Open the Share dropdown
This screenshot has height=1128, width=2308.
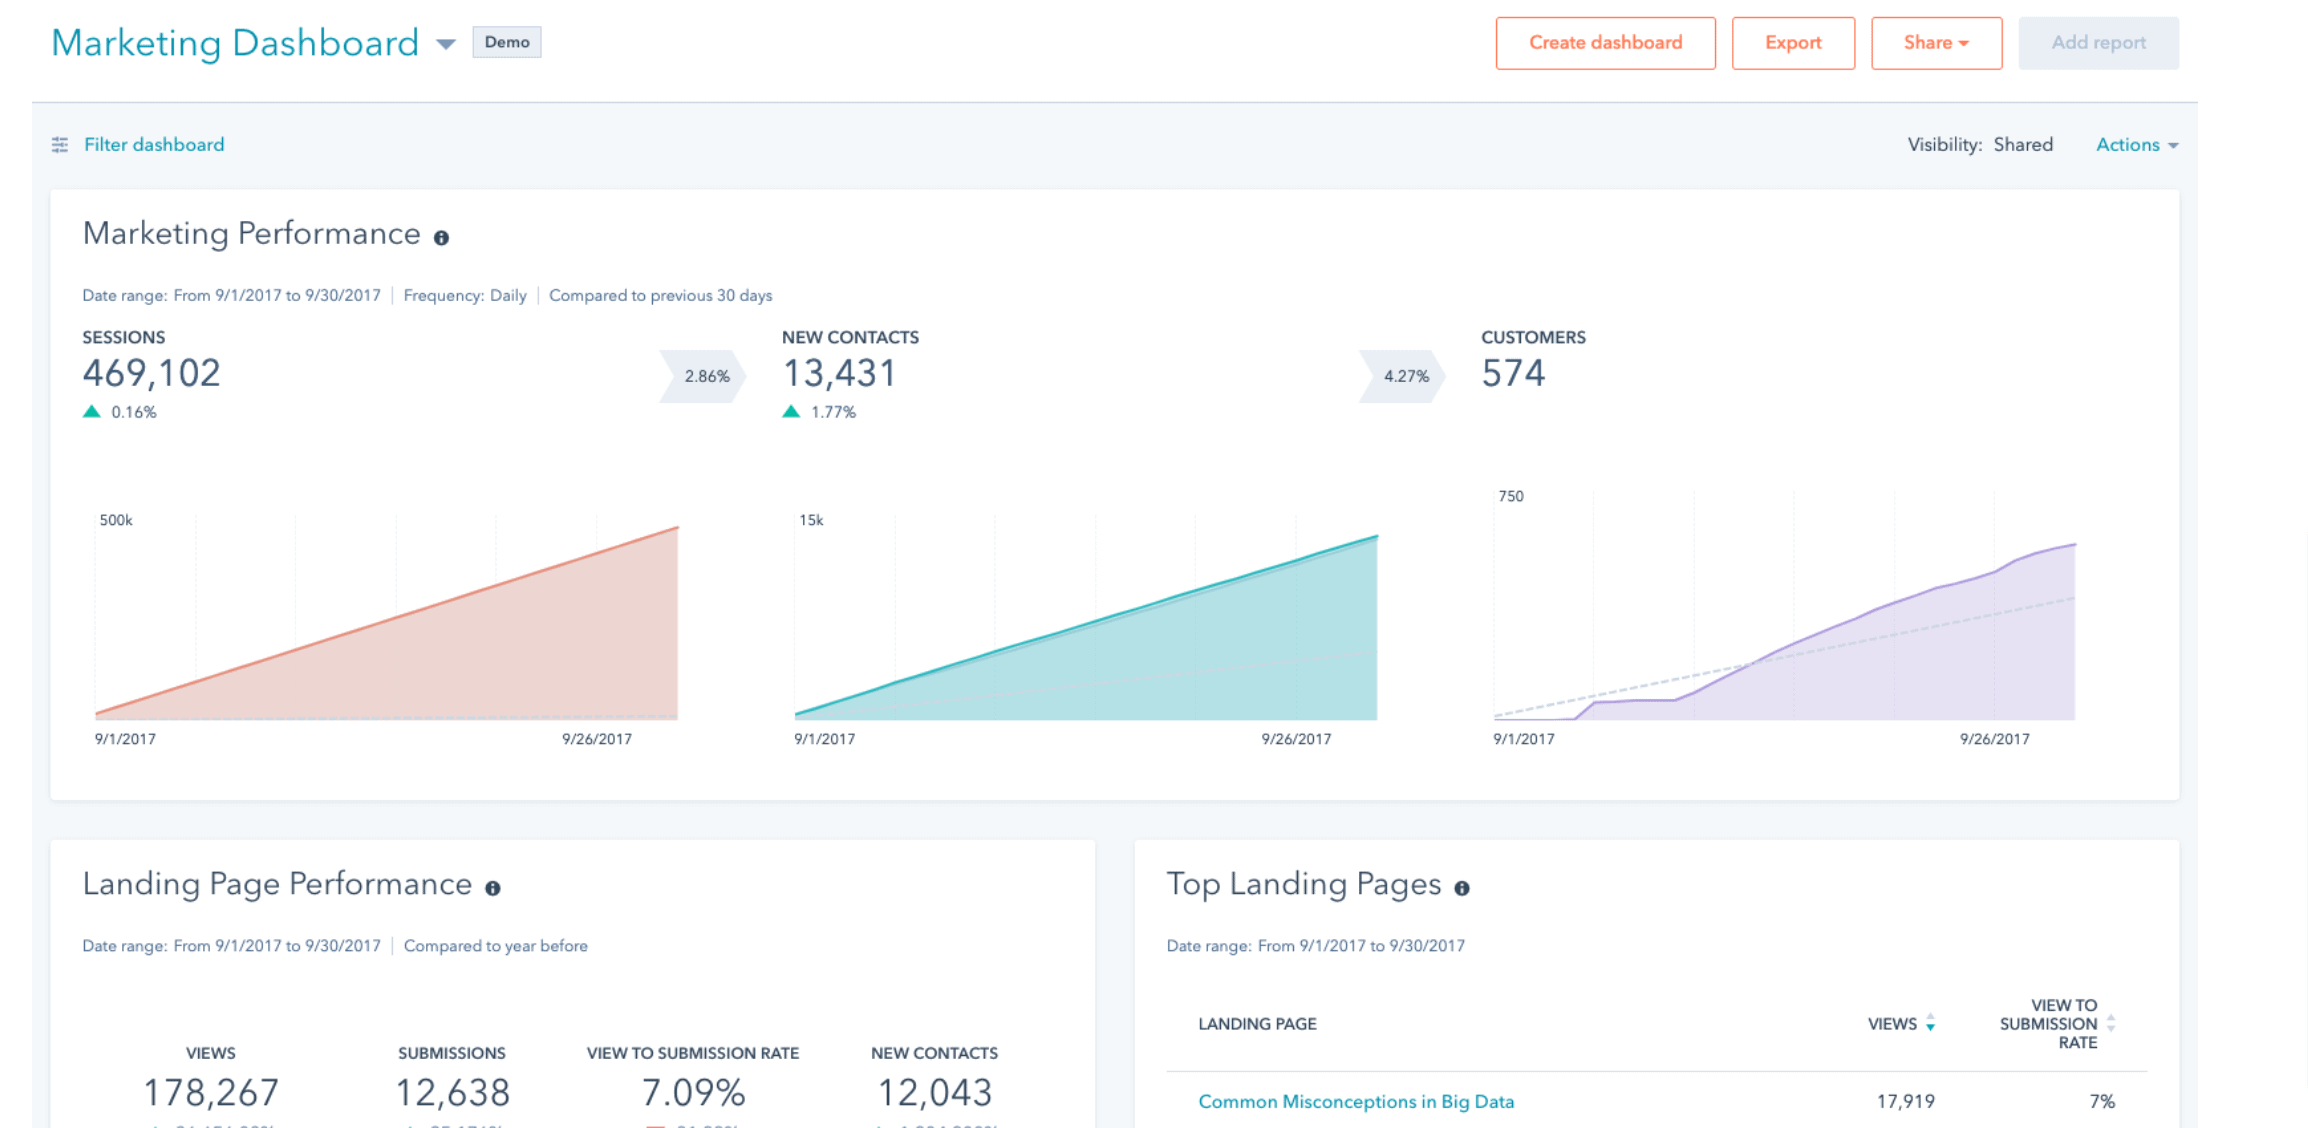pos(1935,42)
